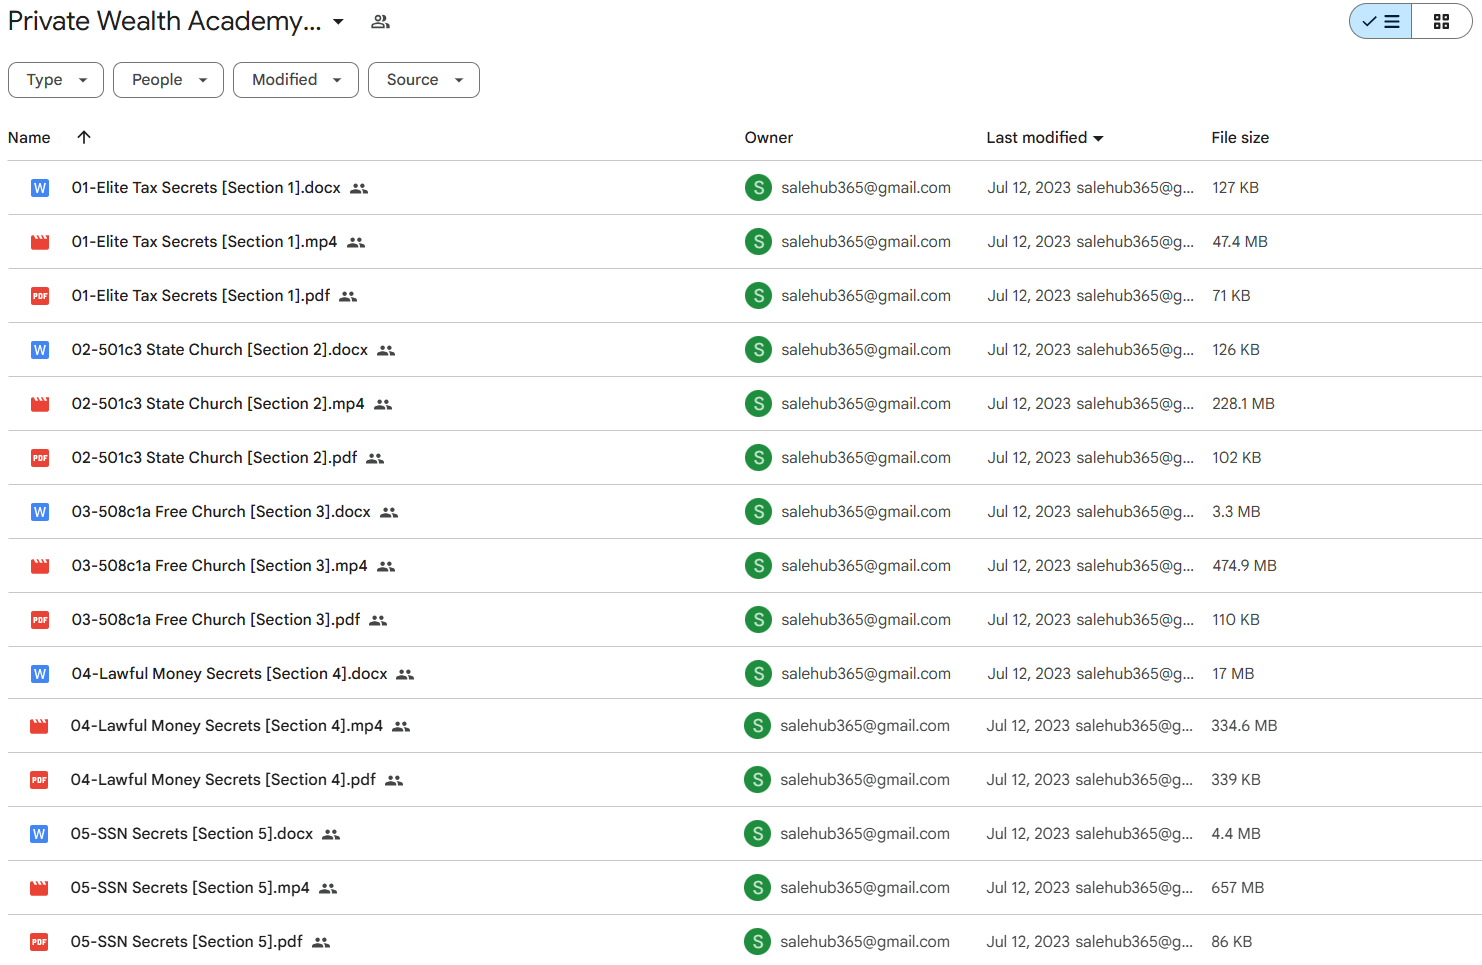1482x965 pixels.
Task: Click the Word icon for 05-SSN Secrets docx
Action: (x=39, y=834)
